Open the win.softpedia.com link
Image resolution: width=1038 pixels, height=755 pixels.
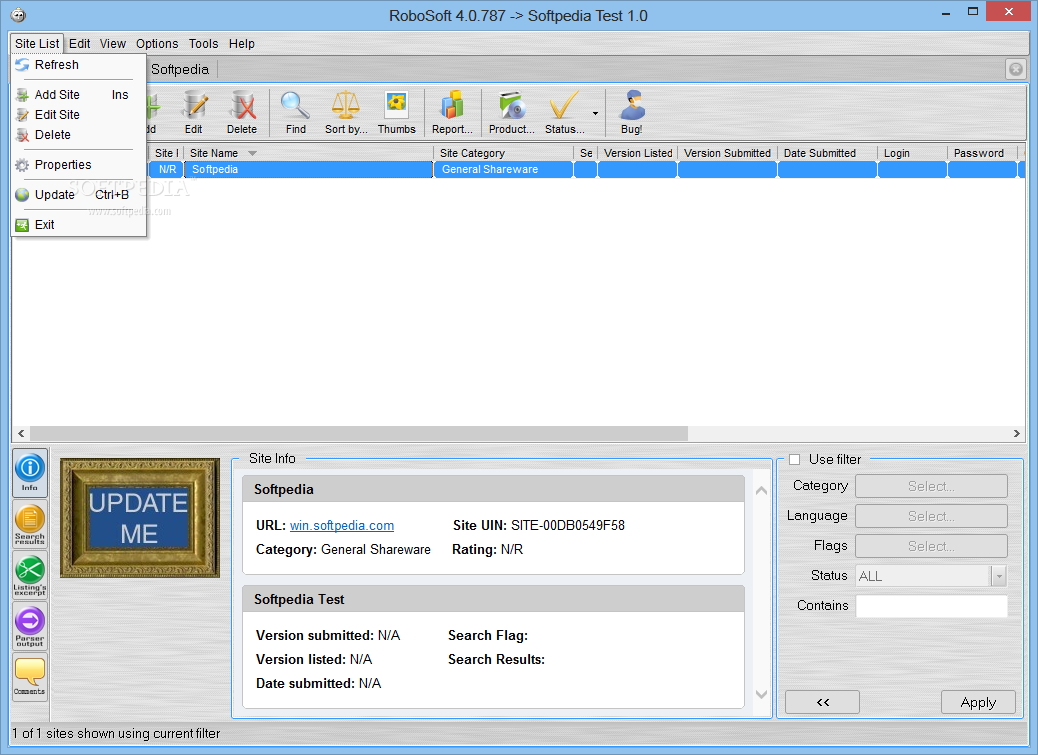342,525
